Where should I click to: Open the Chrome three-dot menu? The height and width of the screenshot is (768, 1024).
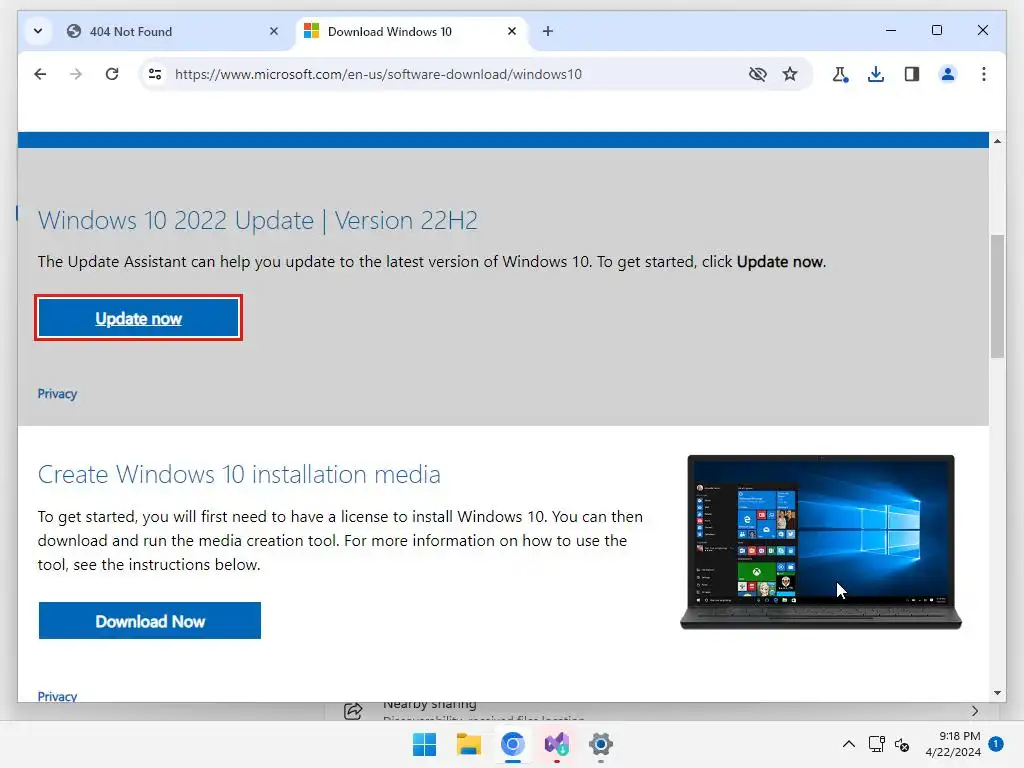[x=984, y=74]
